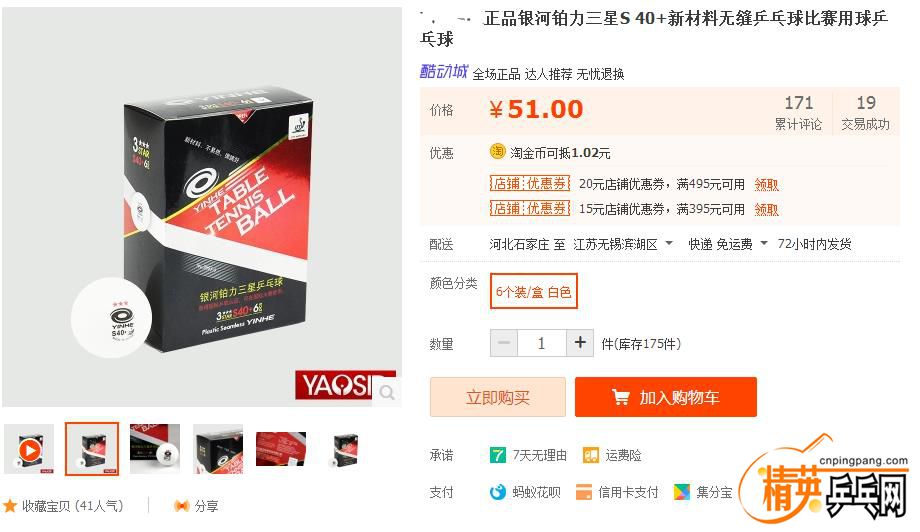Click the star icon to favorite item
The width and height of the screenshot is (920, 532).
point(10,506)
